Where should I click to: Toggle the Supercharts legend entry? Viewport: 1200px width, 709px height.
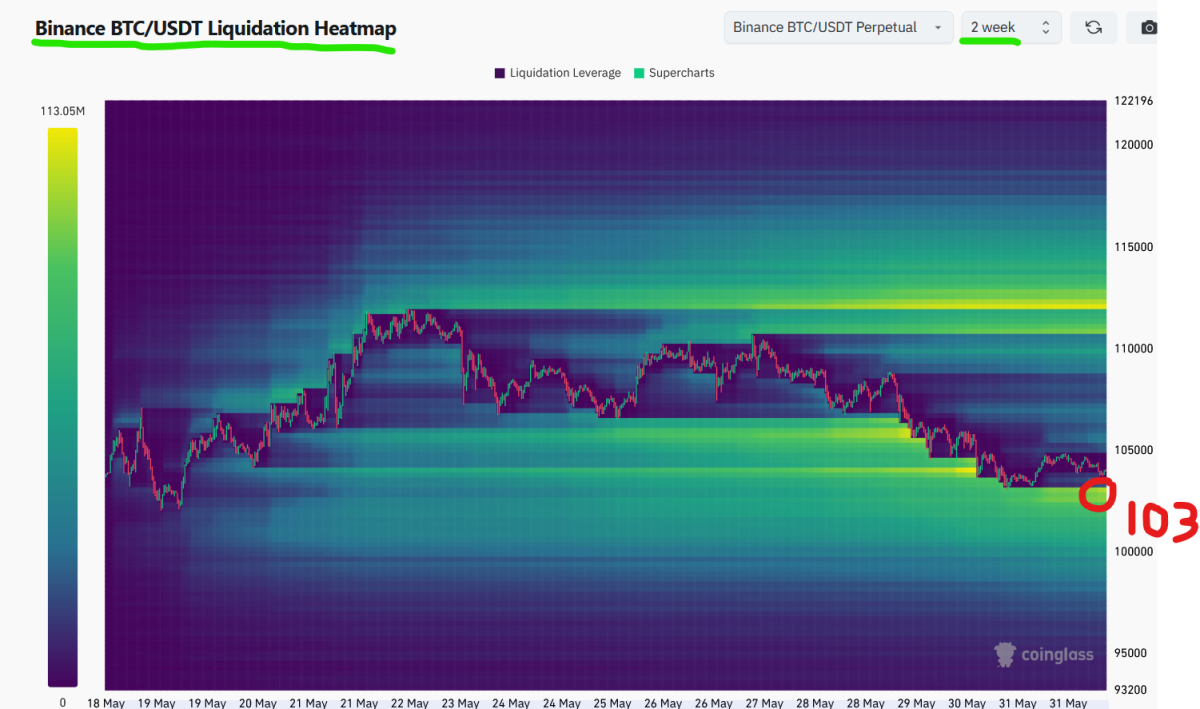pyautogui.click(x=674, y=73)
